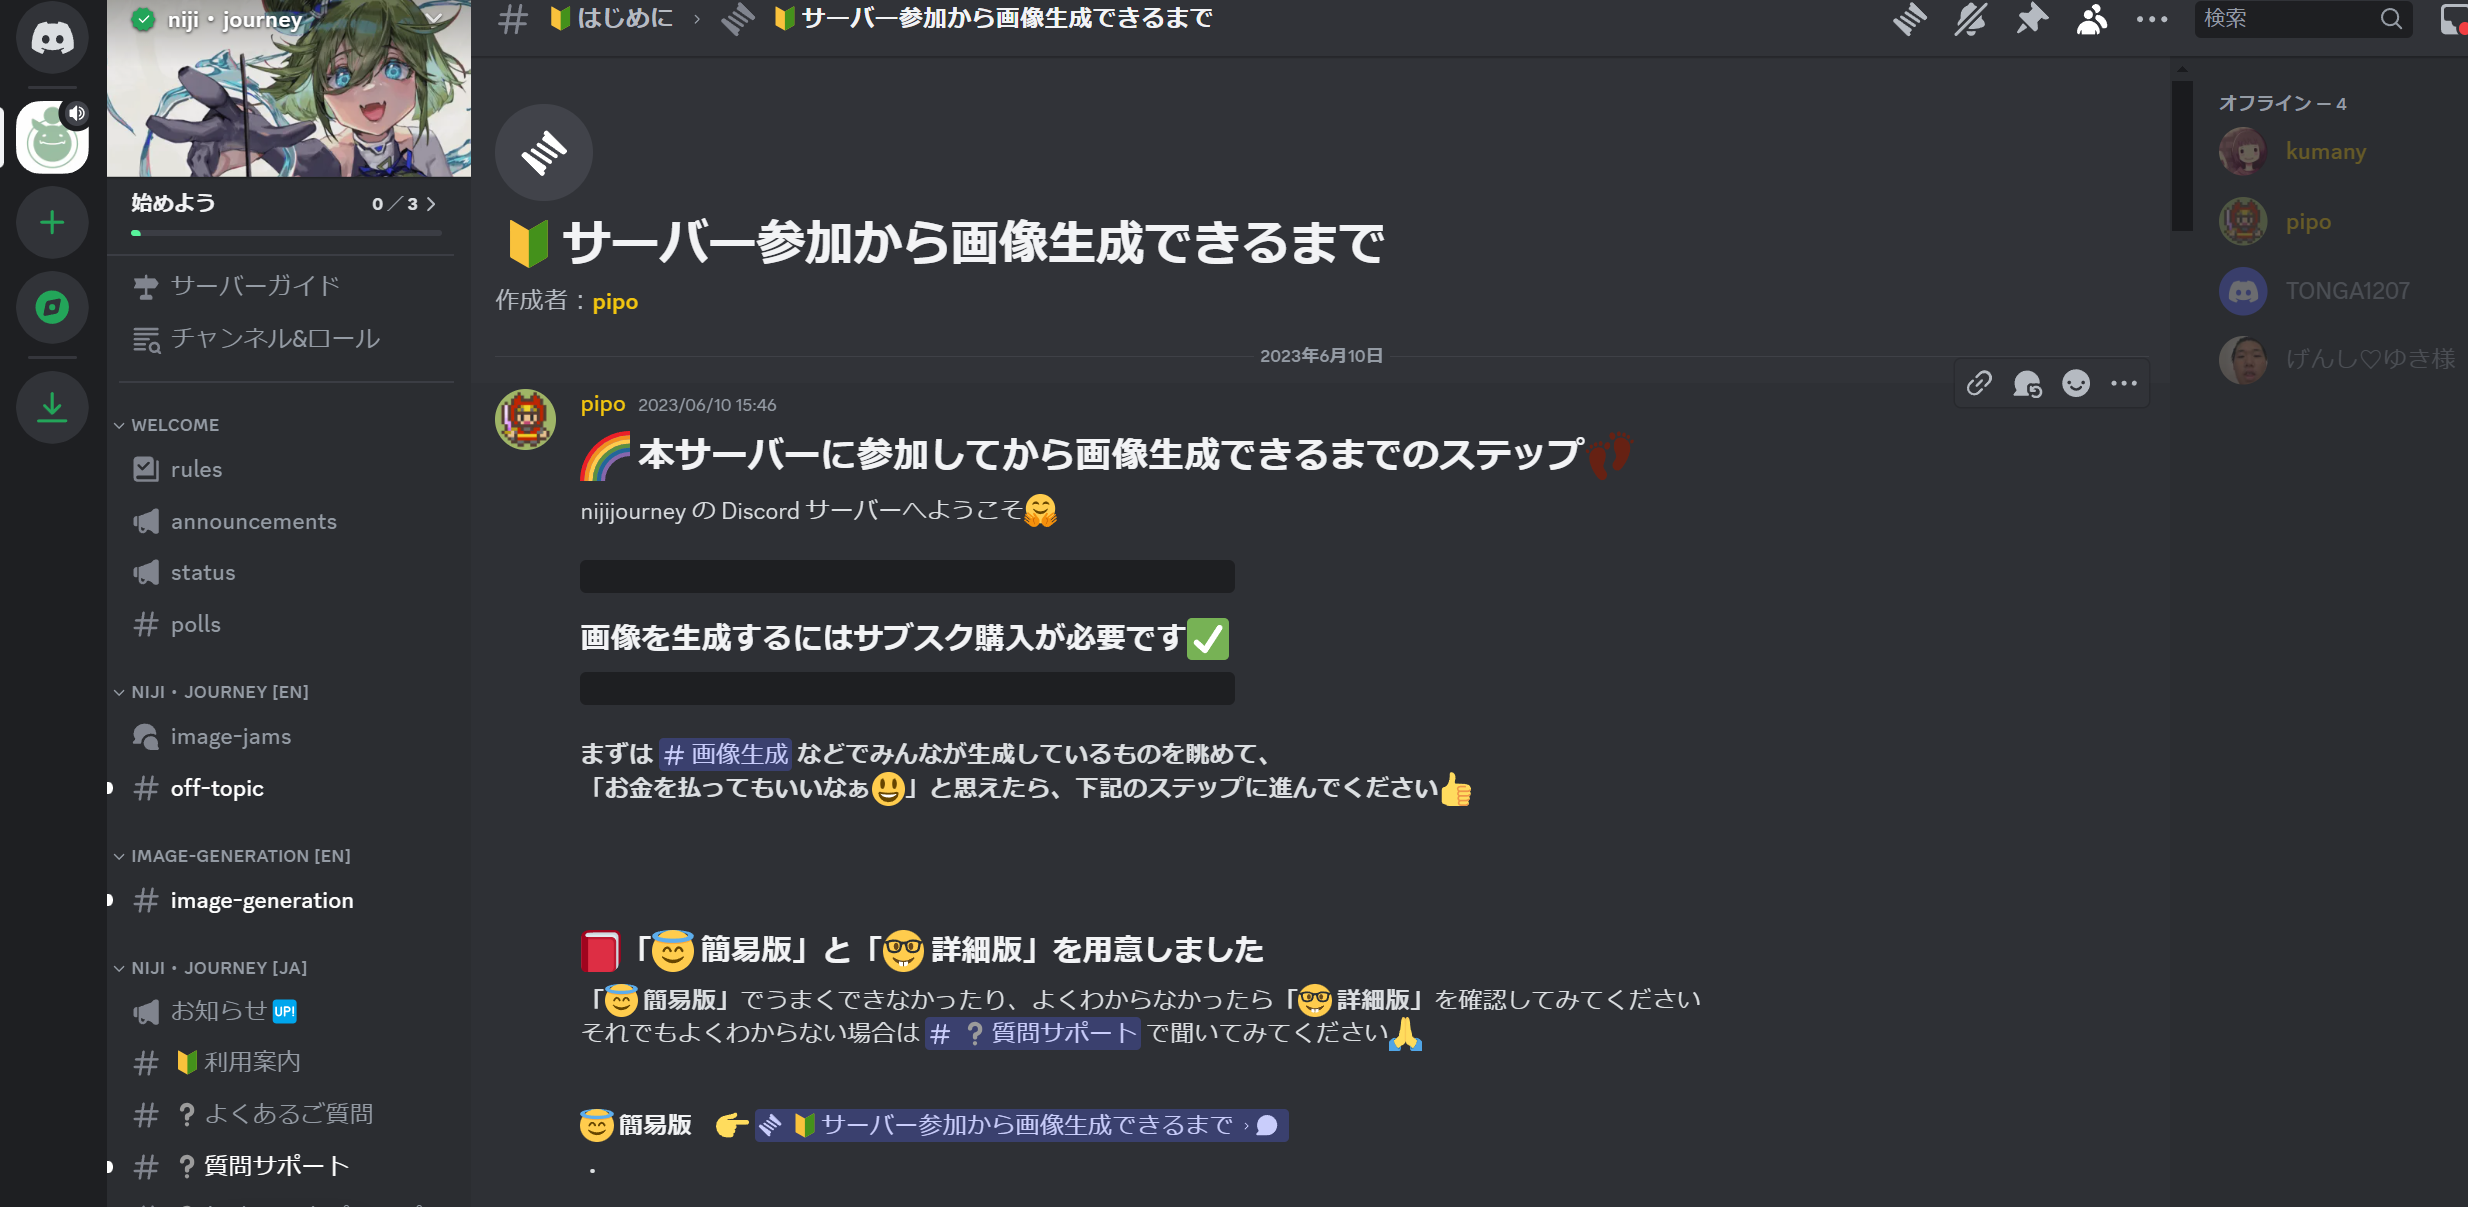Expand 始めよう onboarding checklist chevron
2468x1207 pixels.
(431, 204)
